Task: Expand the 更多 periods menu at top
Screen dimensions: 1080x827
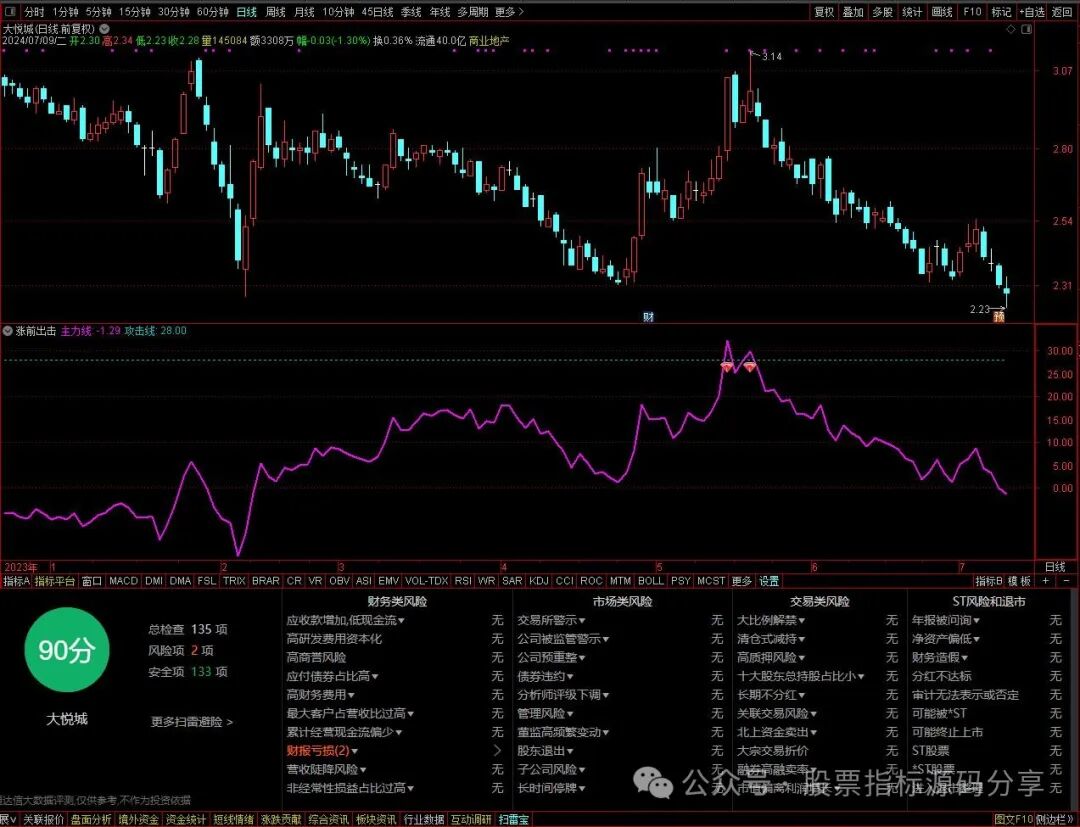Action: [x=509, y=12]
